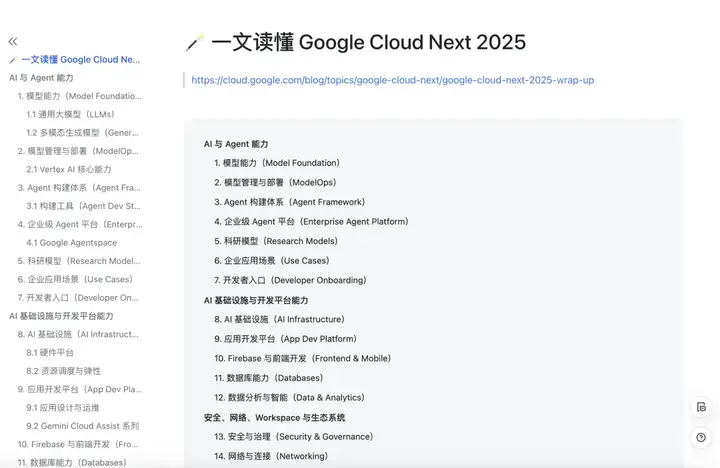Open sidebar entry 1.2 多模态生成模型
Viewport: 720px width, 468px height.
pyautogui.click(x=82, y=133)
